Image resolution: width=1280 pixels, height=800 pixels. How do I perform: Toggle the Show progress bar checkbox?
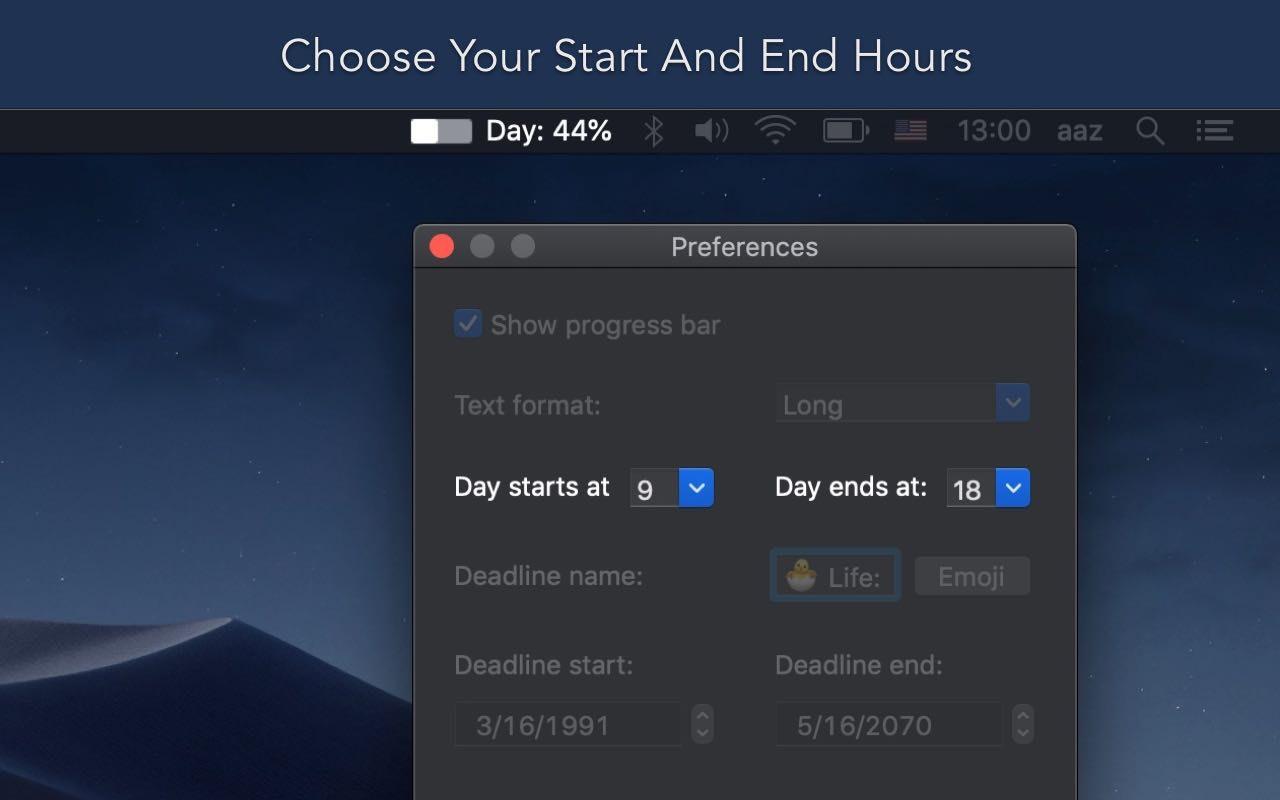click(x=468, y=324)
